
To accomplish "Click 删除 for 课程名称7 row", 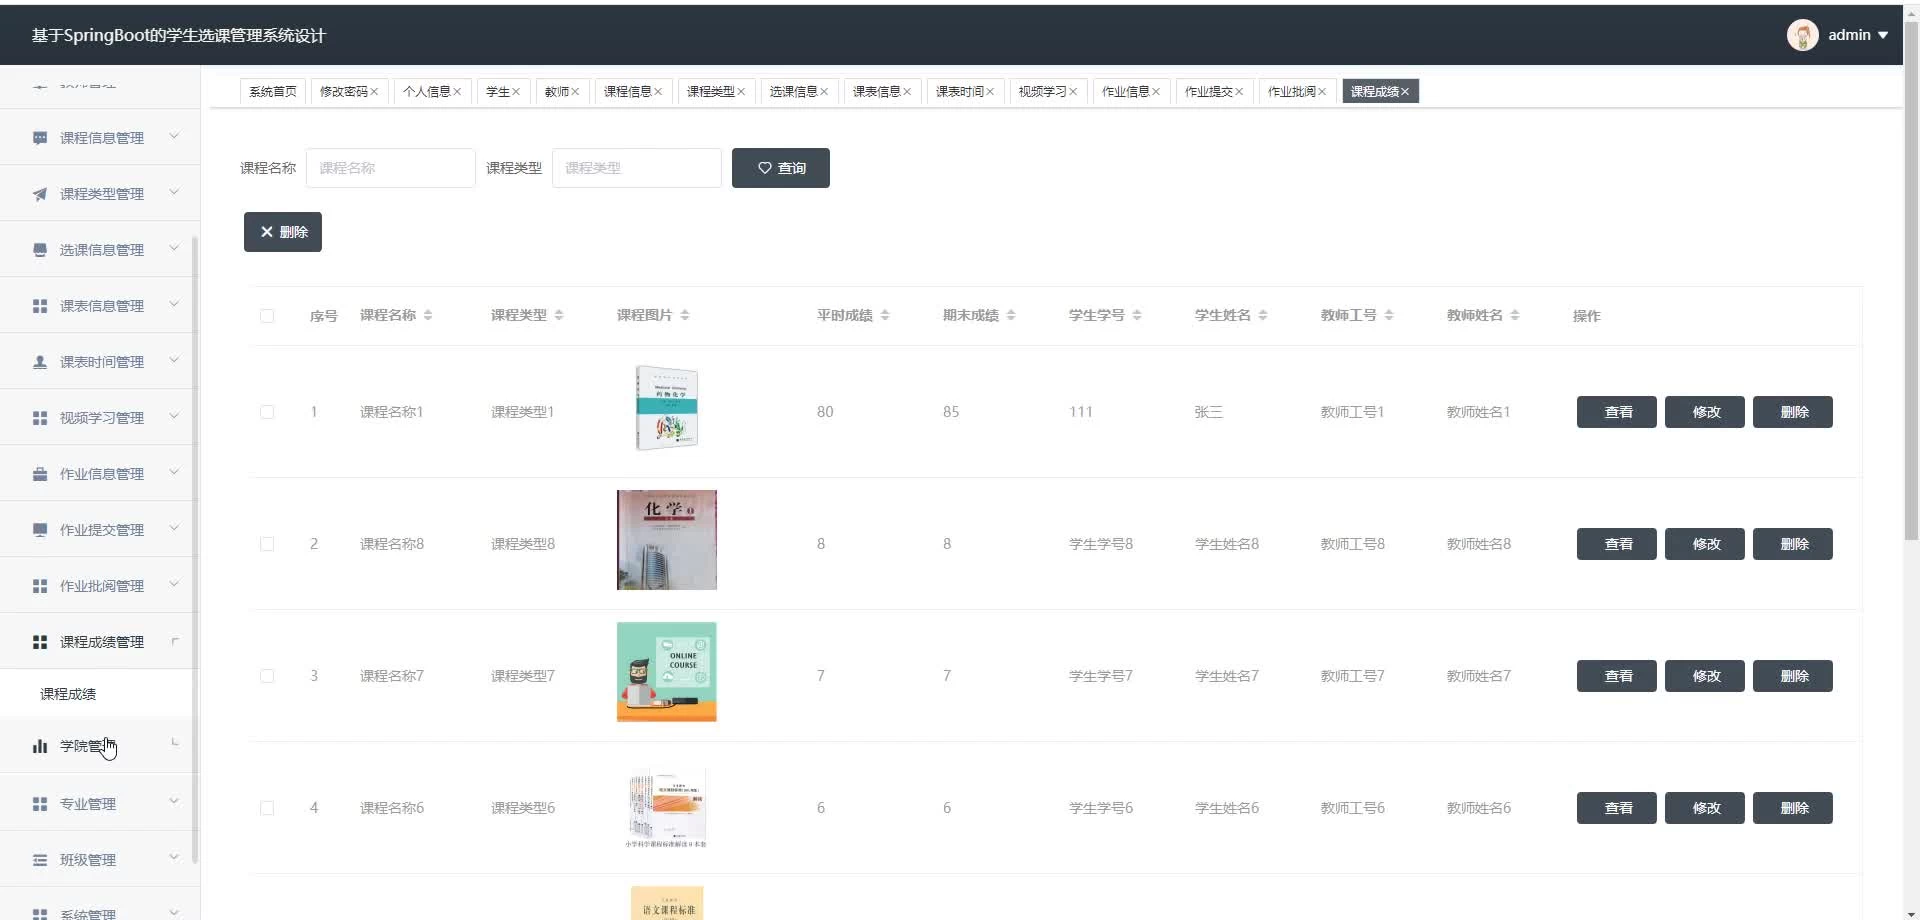I will (1793, 676).
